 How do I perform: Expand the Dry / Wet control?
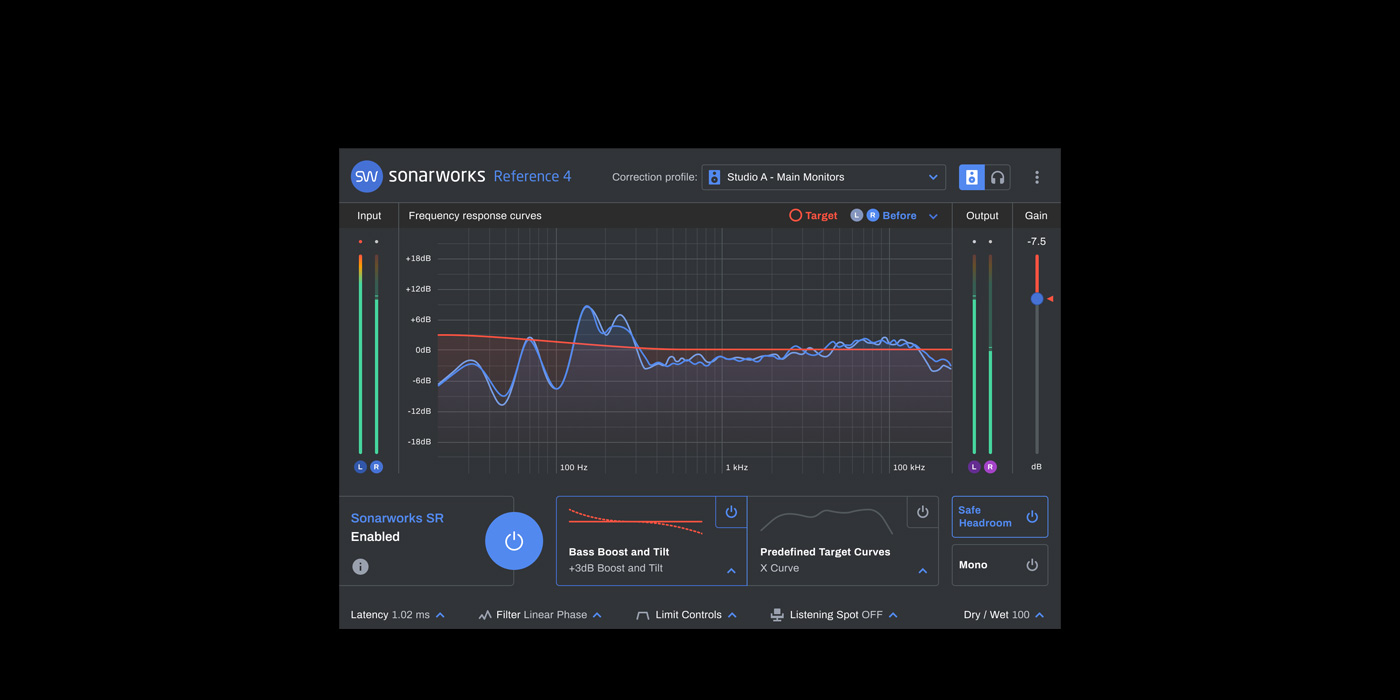(x=1040, y=615)
